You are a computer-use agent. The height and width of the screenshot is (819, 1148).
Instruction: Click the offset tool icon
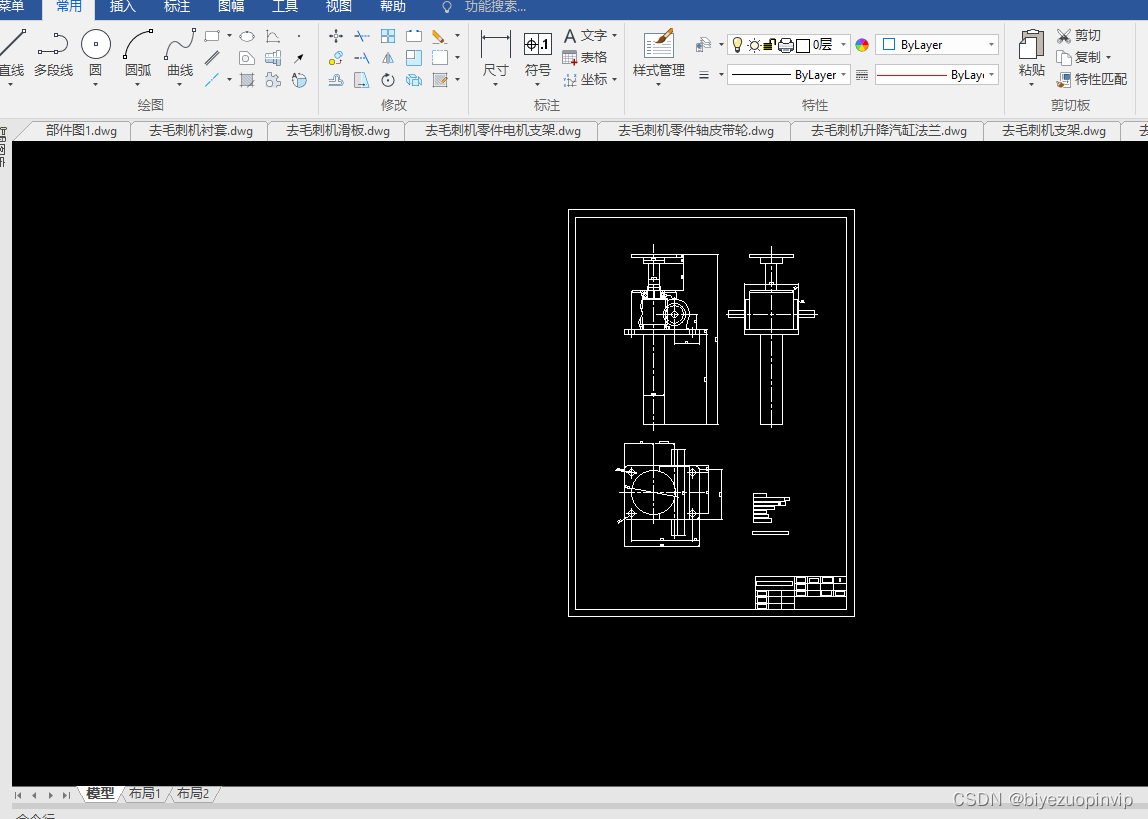point(336,80)
